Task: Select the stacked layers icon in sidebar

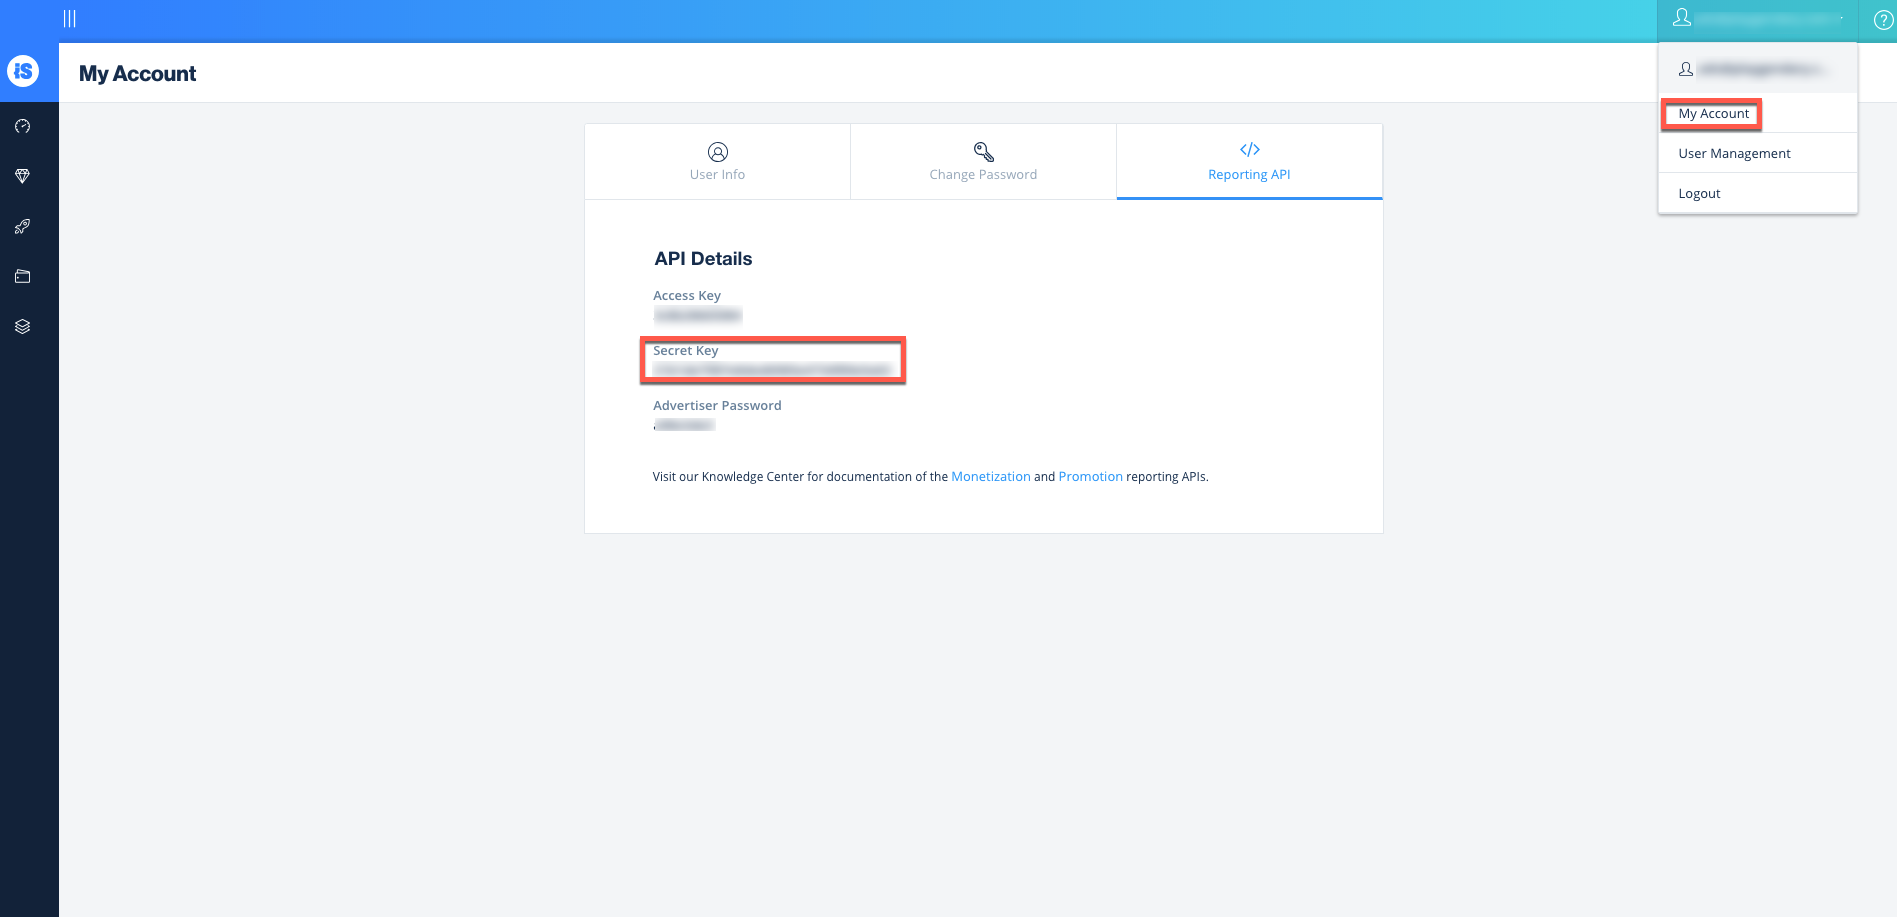Action: pyautogui.click(x=23, y=327)
